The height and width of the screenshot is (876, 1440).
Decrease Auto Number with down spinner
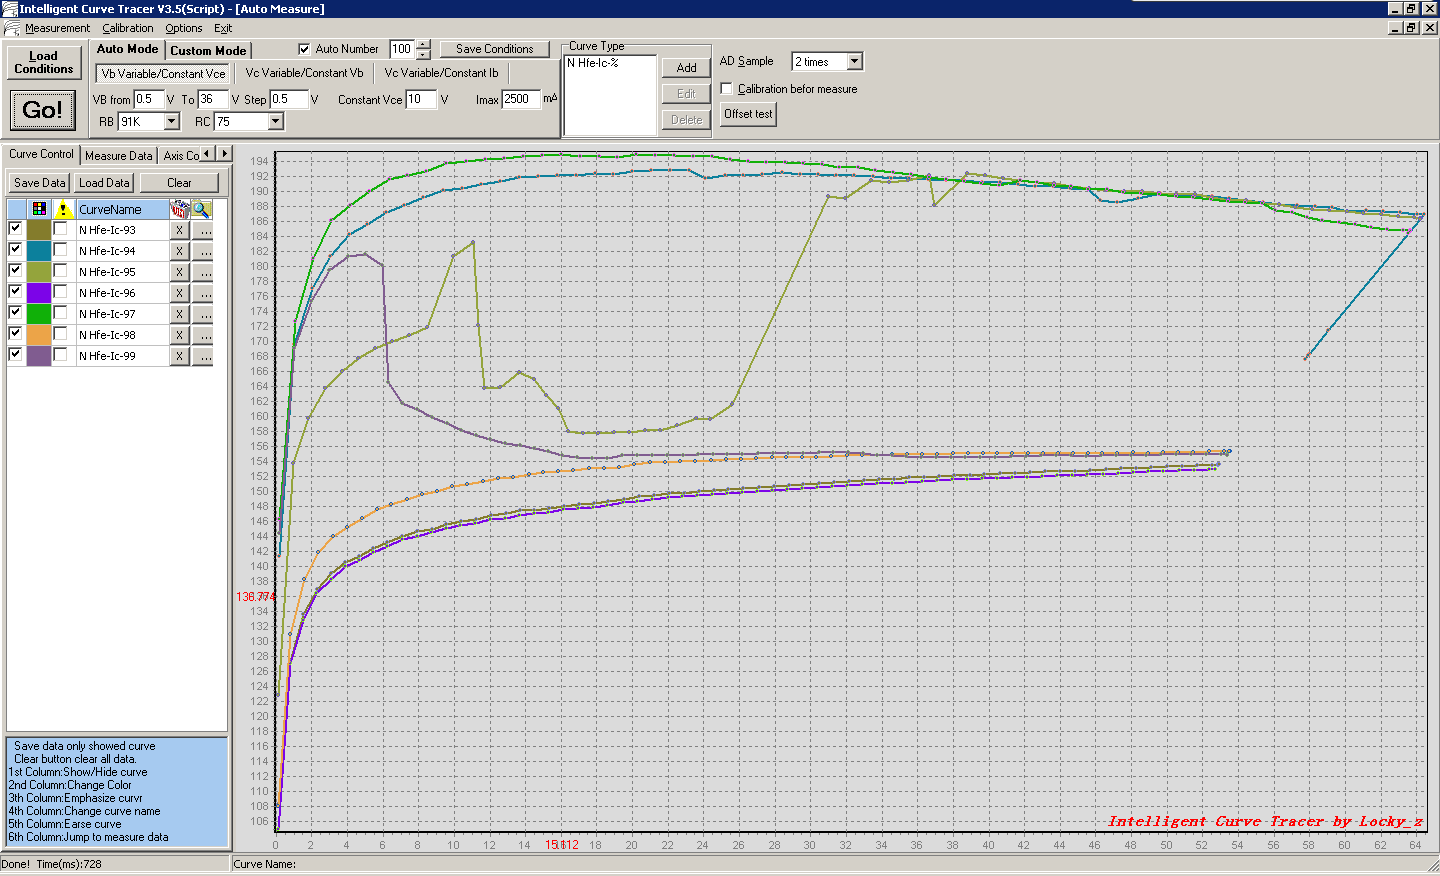(x=424, y=54)
